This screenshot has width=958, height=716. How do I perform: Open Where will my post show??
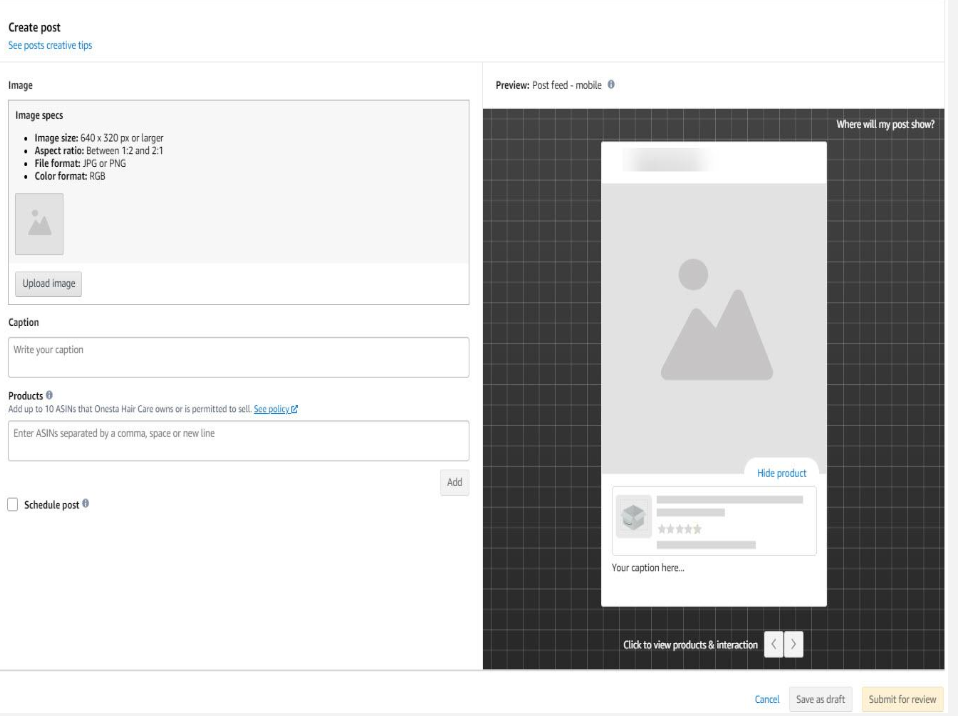click(885, 124)
